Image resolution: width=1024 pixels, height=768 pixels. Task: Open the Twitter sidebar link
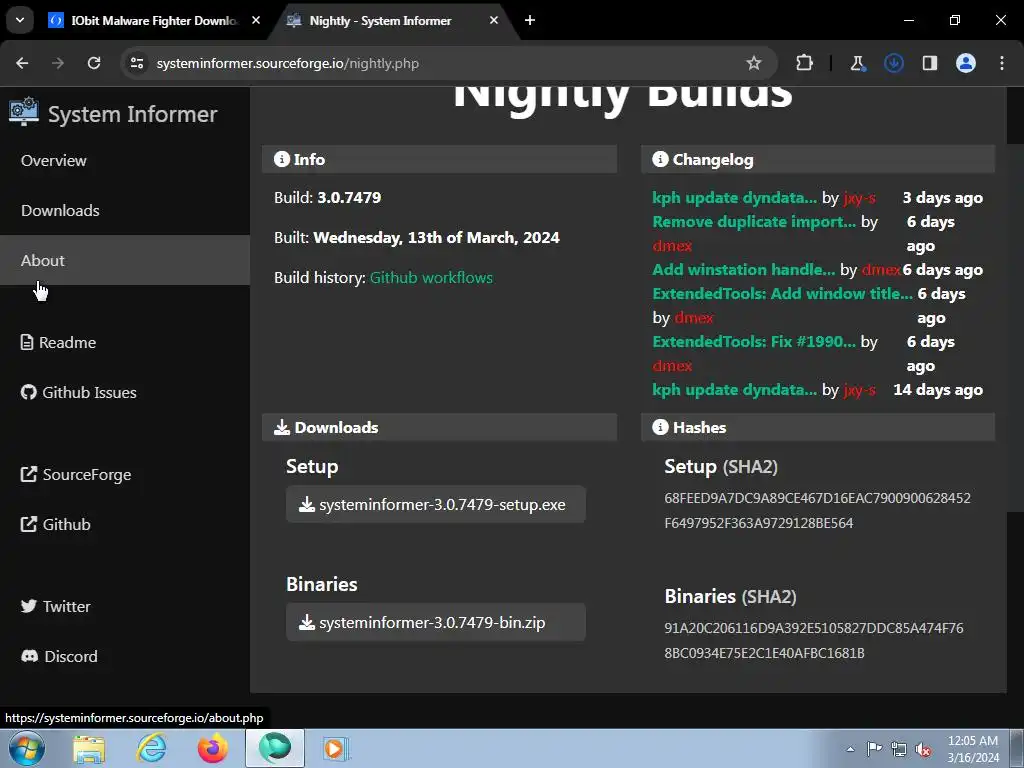coord(56,607)
